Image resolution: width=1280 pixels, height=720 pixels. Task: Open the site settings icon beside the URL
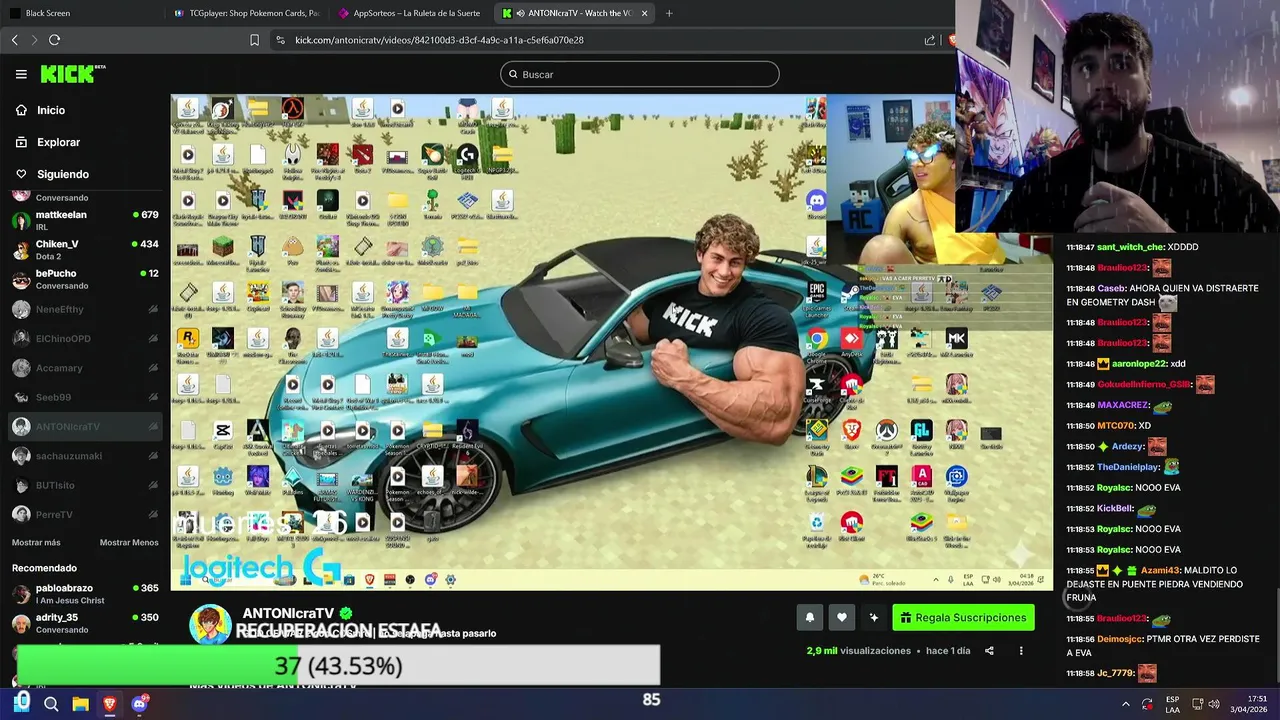pos(280,40)
